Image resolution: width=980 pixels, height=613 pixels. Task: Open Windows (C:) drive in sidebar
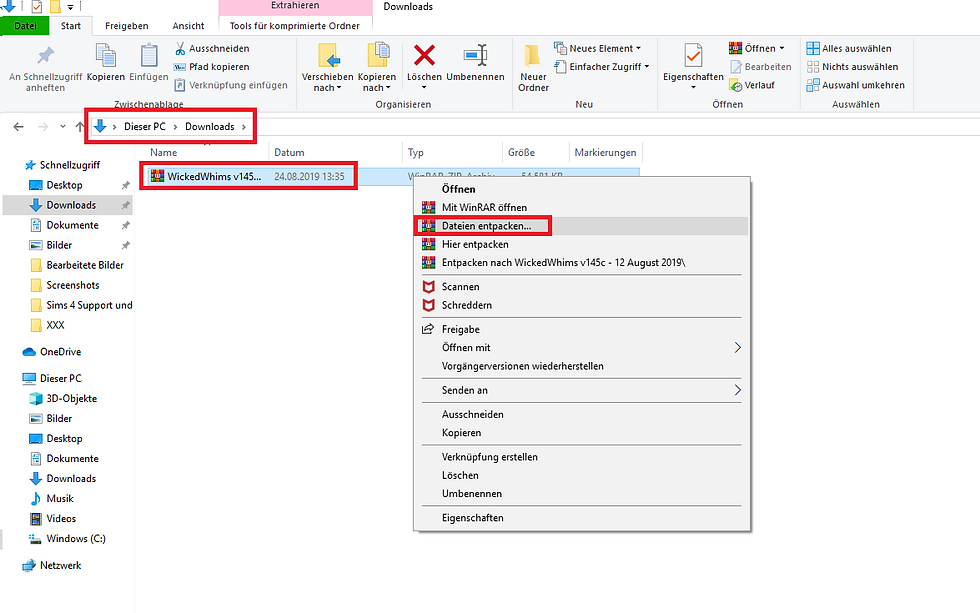(x=76, y=539)
